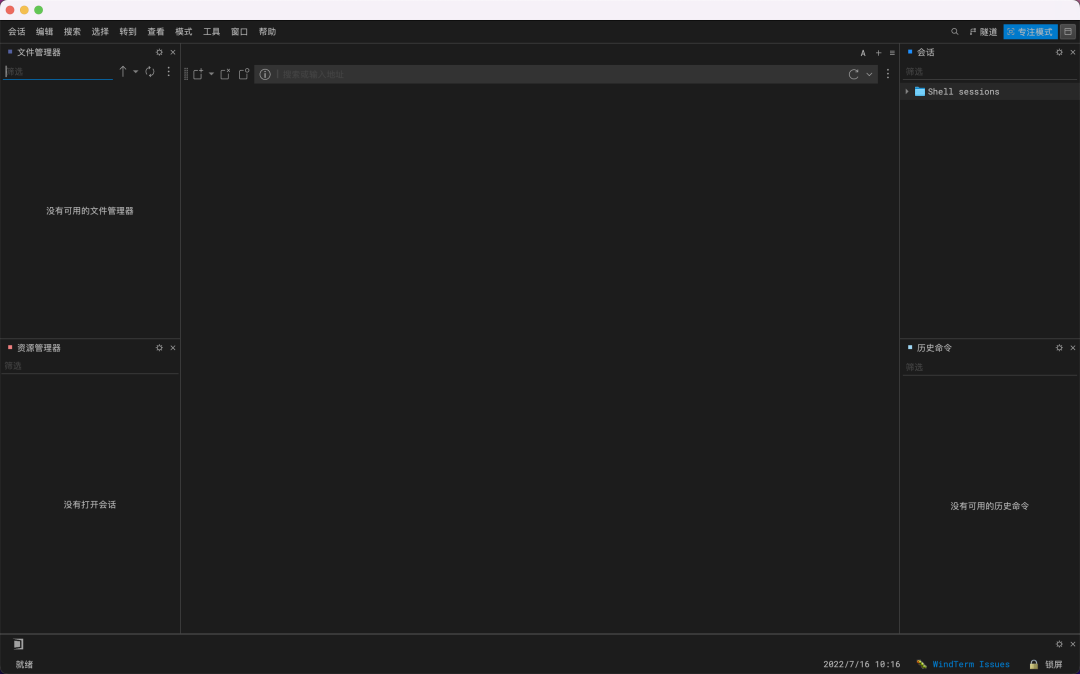Screen dimensions: 1080x674
Task: Click the info icon beside the address field
Action: (x=265, y=74)
